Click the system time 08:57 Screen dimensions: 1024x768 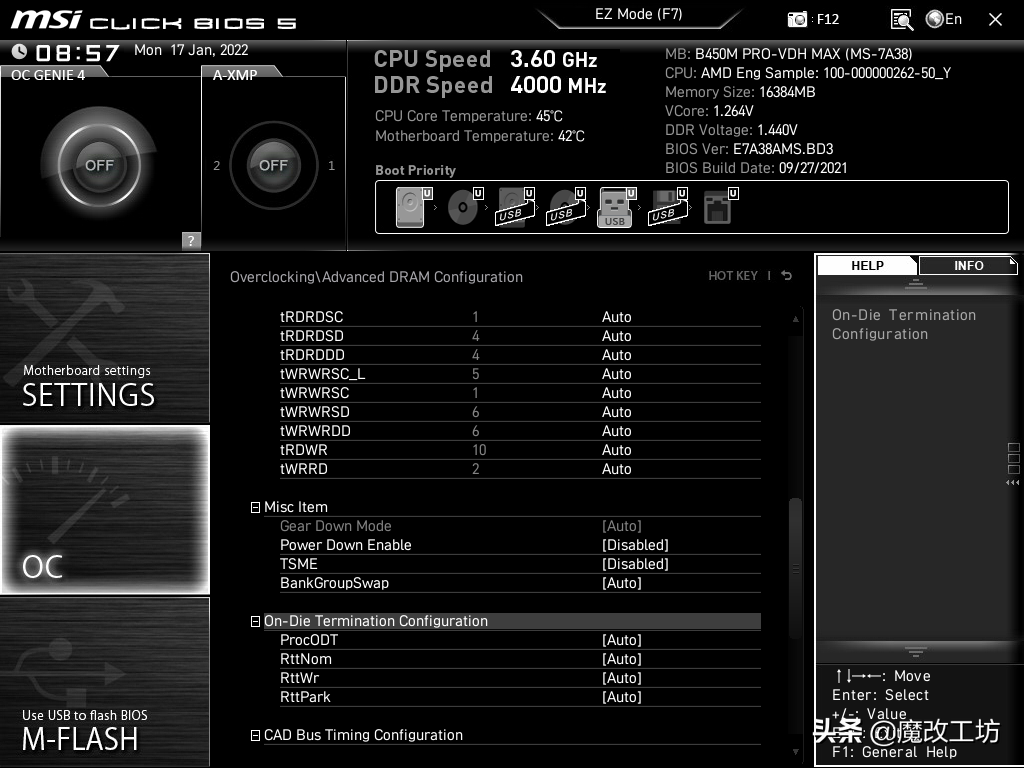pyautogui.click(x=78, y=52)
